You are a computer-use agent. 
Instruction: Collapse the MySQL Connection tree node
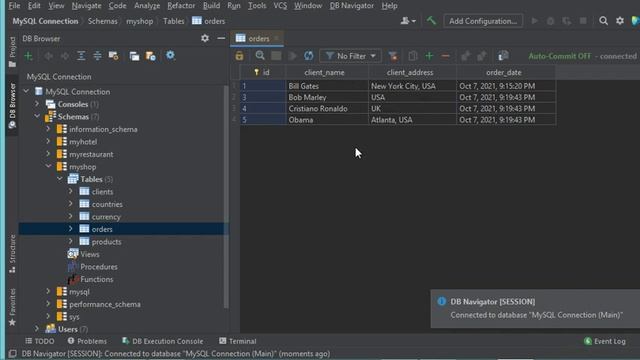26,91
